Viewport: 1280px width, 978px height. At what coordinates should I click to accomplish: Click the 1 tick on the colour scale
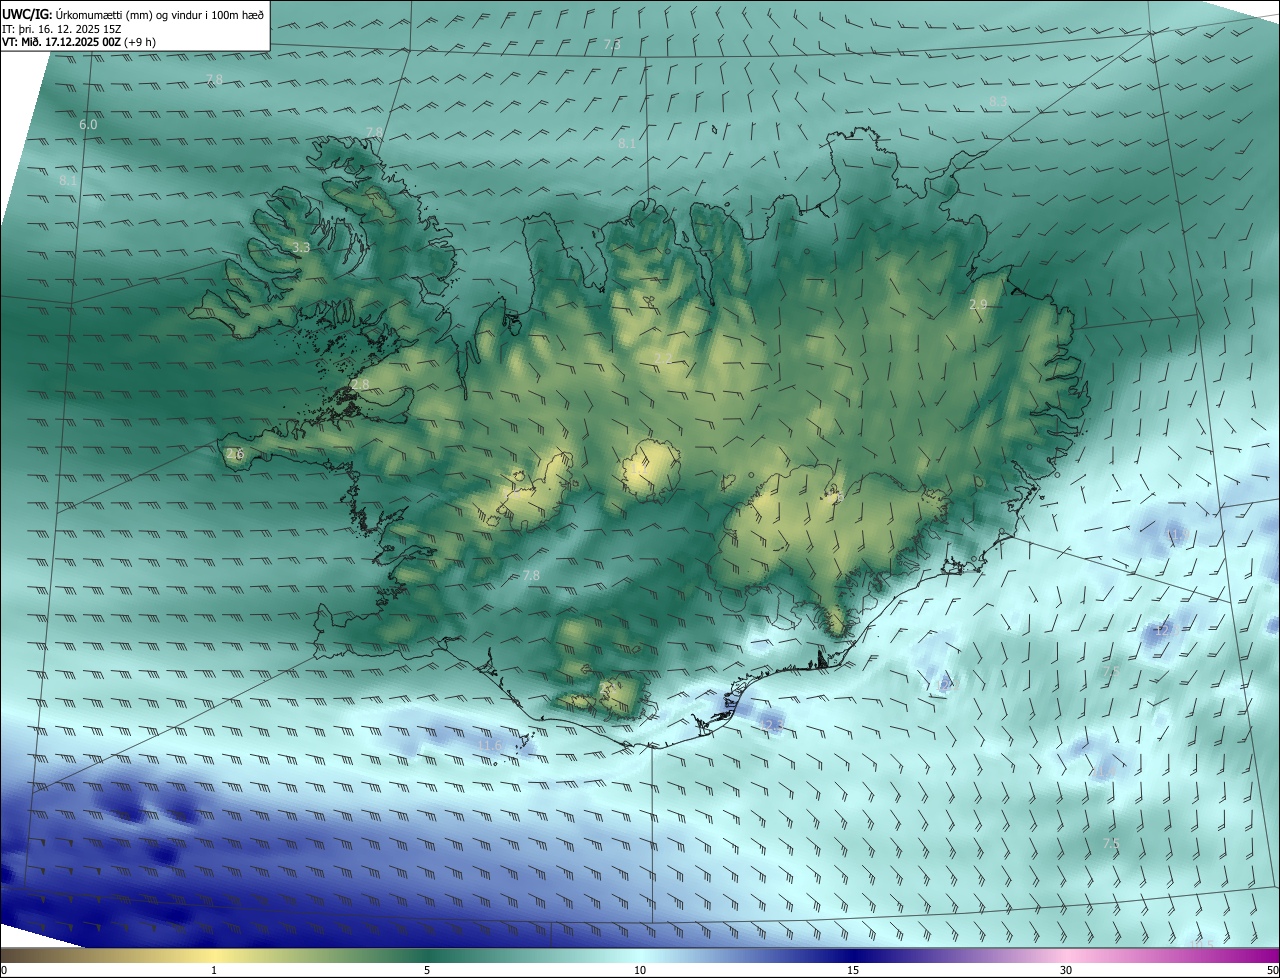pos(214,970)
